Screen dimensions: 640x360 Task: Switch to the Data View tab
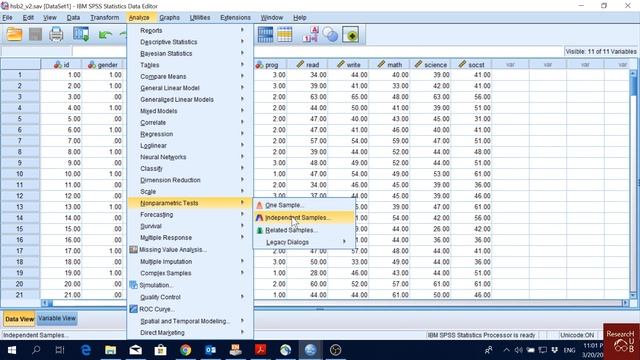pos(19,319)
